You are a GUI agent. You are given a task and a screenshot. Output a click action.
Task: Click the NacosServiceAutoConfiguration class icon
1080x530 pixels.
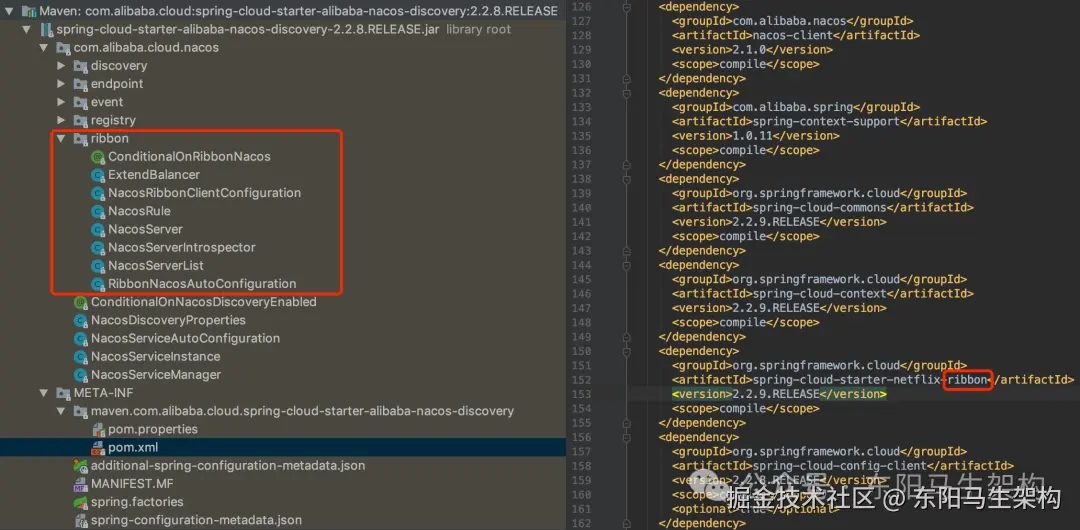pos(81,338)
